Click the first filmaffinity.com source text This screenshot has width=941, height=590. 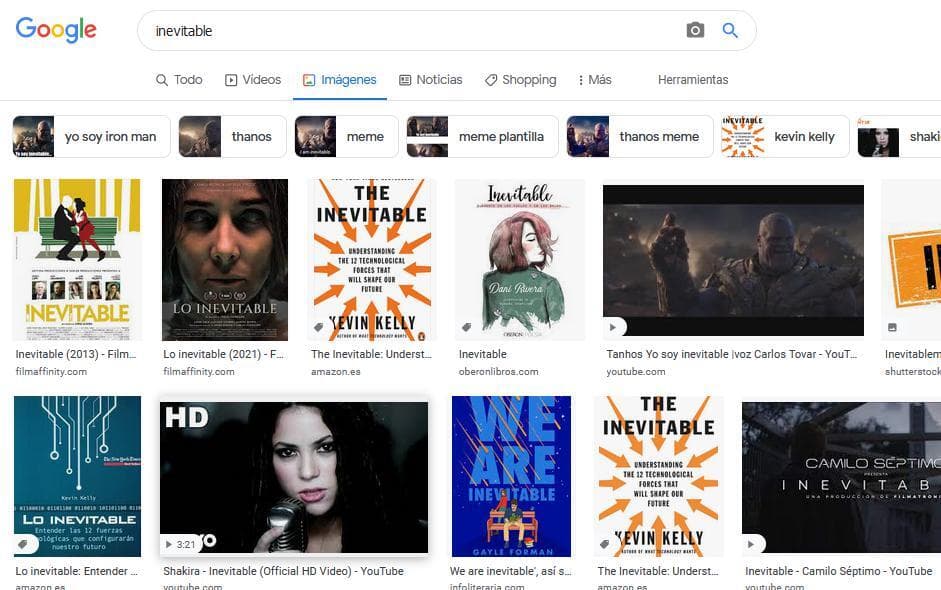[x=51, y=372]
